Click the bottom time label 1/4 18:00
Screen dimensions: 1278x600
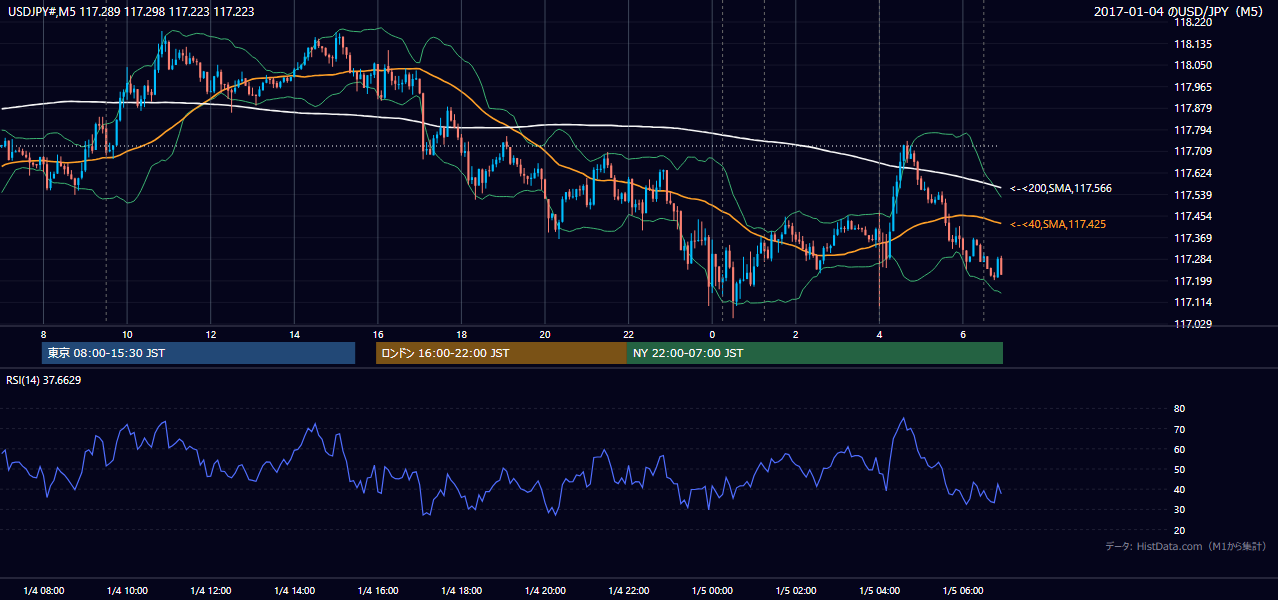tap(461, 591)
